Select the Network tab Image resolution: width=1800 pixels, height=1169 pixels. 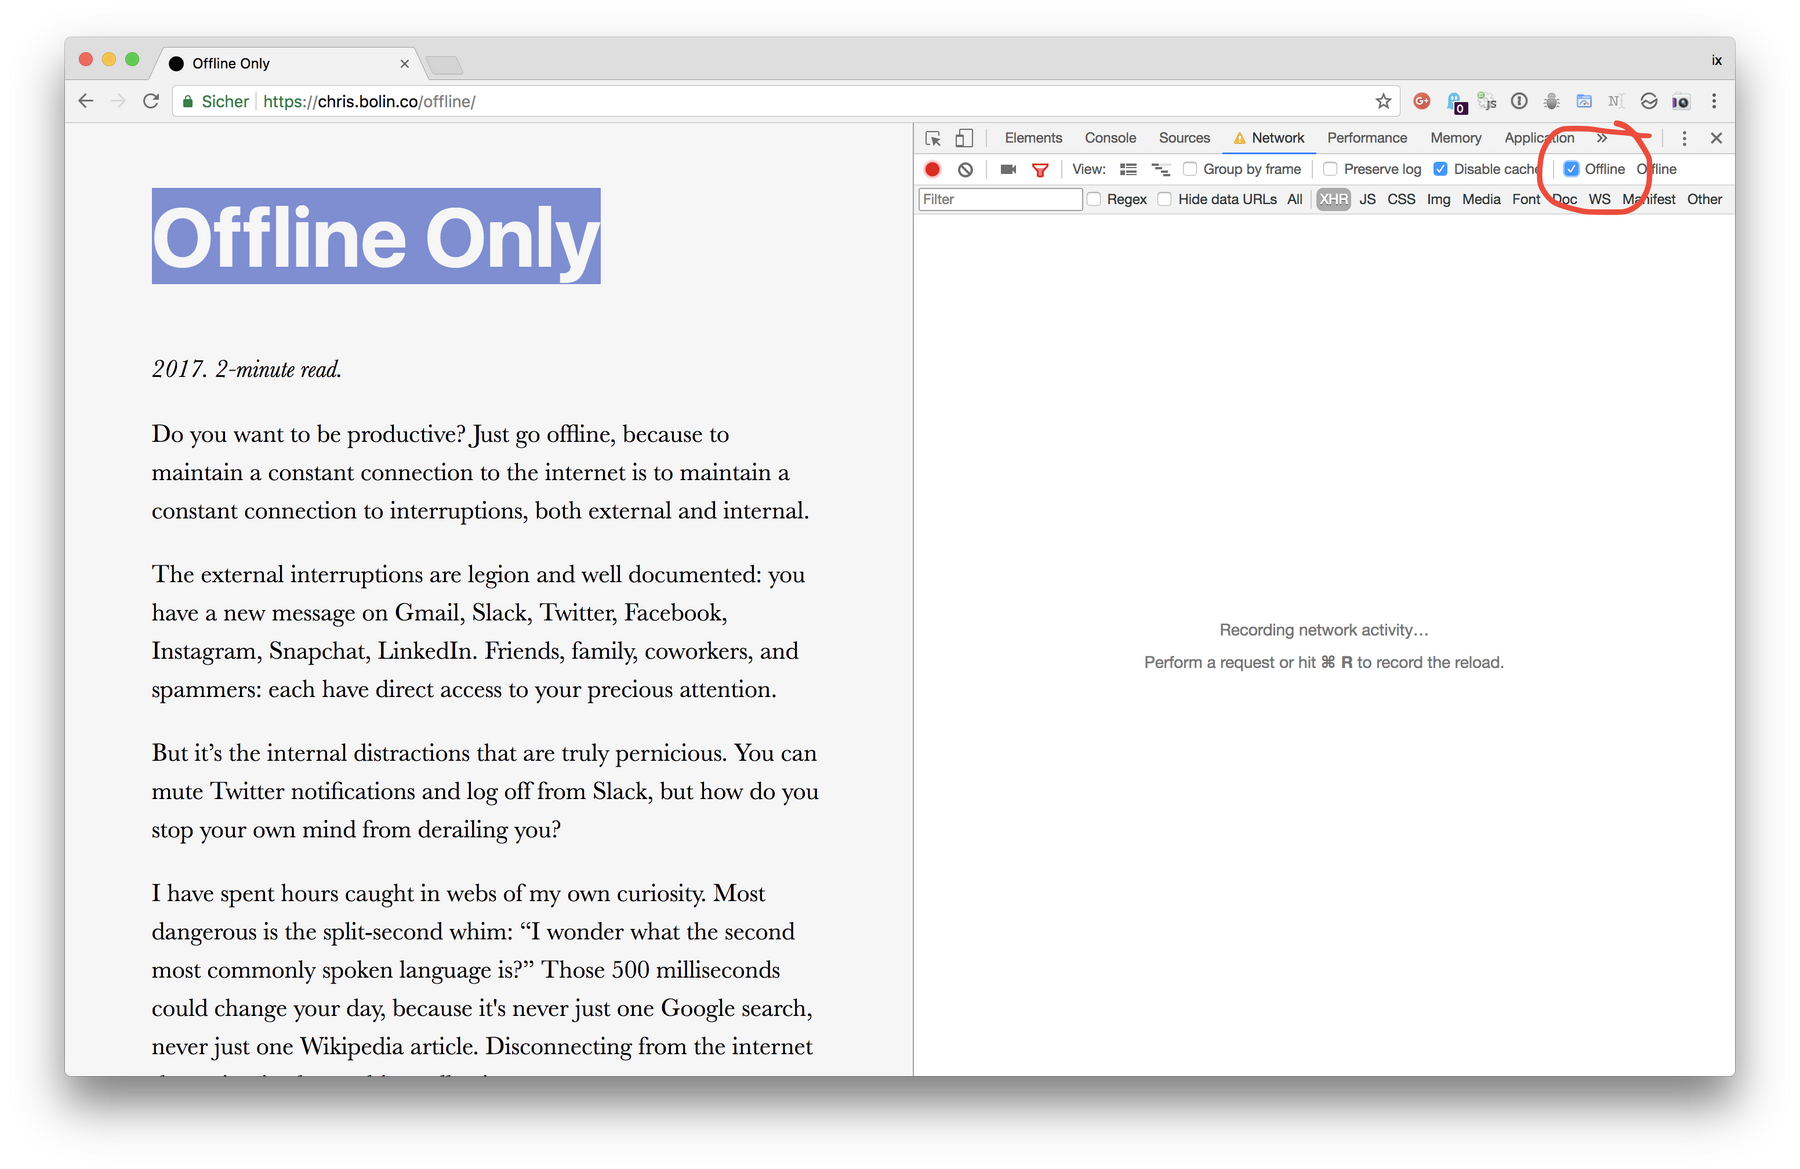click(x=1268, y=138)
